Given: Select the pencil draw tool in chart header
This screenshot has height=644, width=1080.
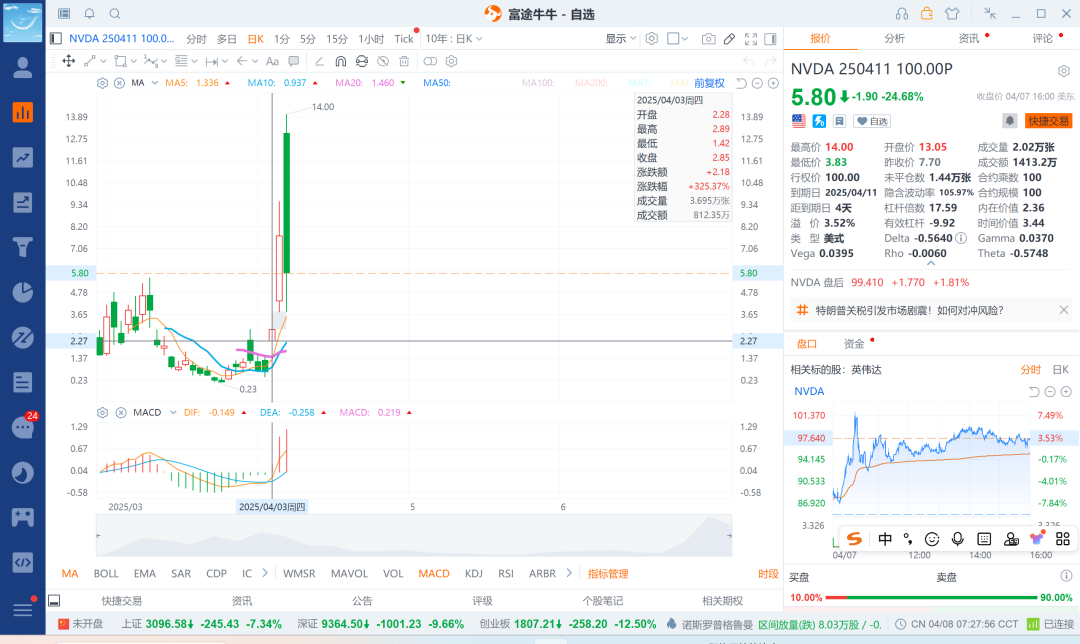Looking at the screenshot, I should coord(729,39).
